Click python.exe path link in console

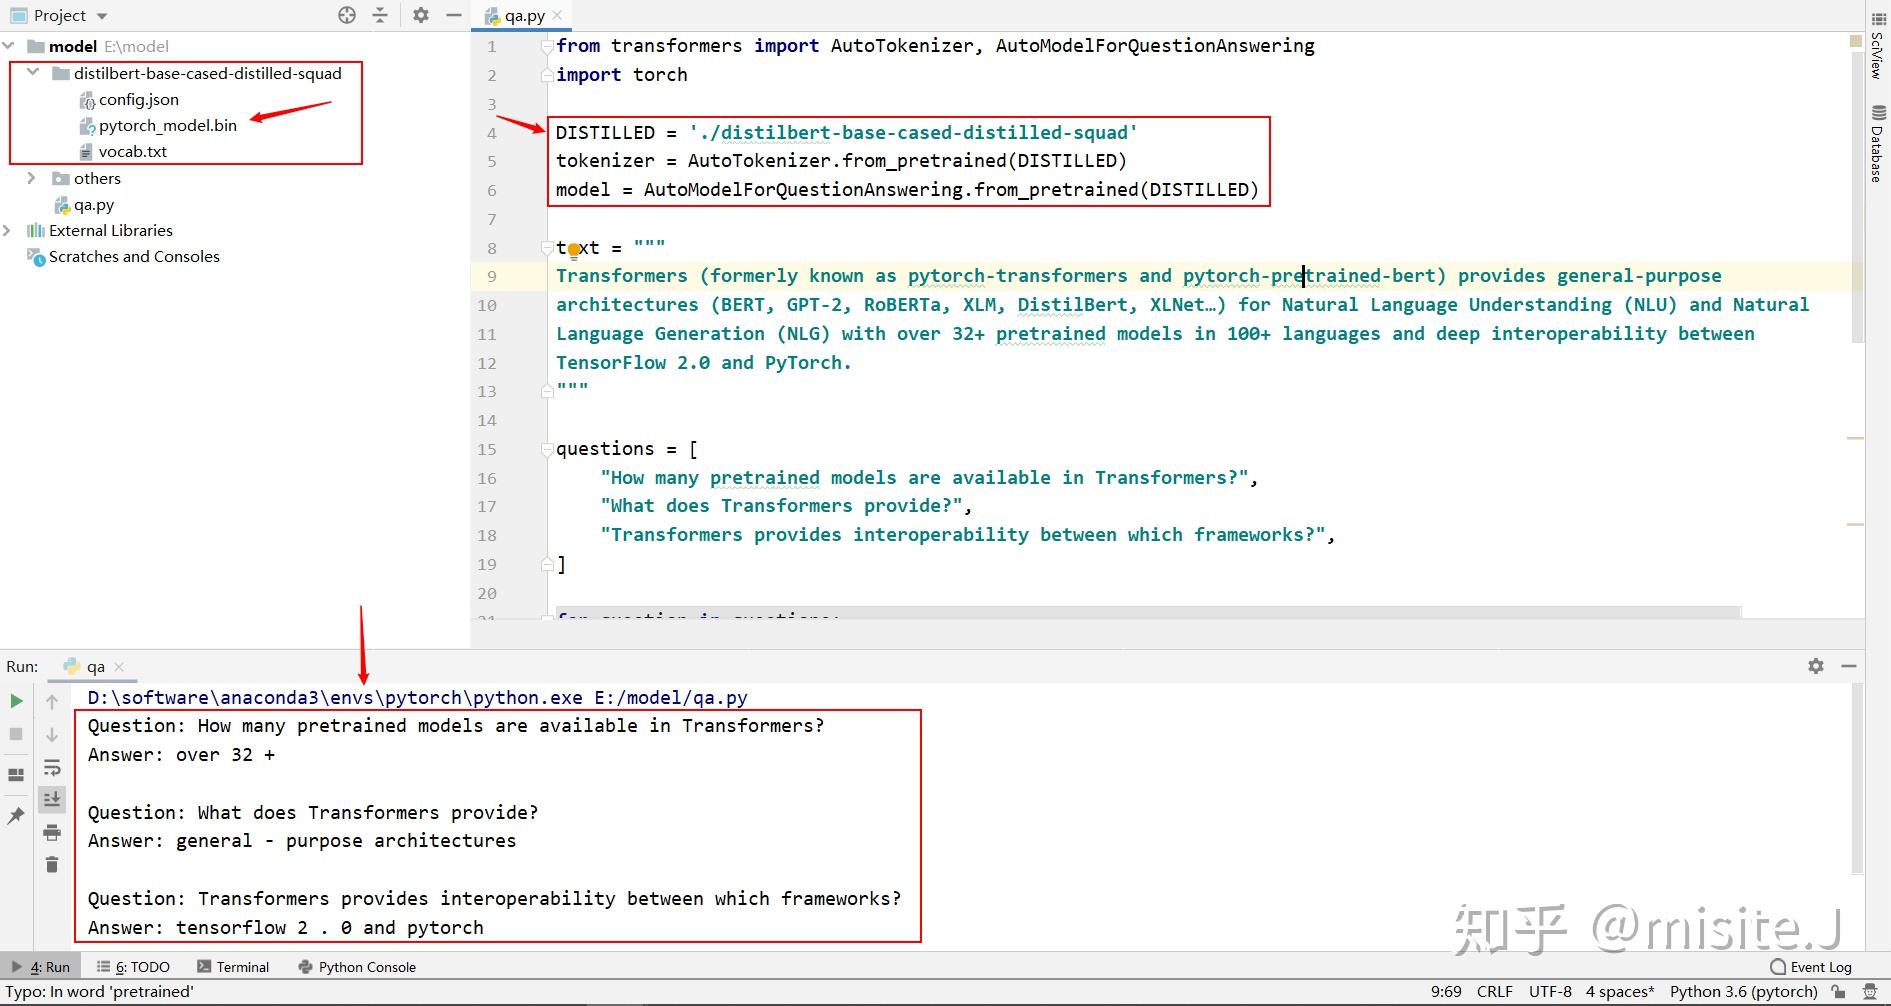point(335,697)
